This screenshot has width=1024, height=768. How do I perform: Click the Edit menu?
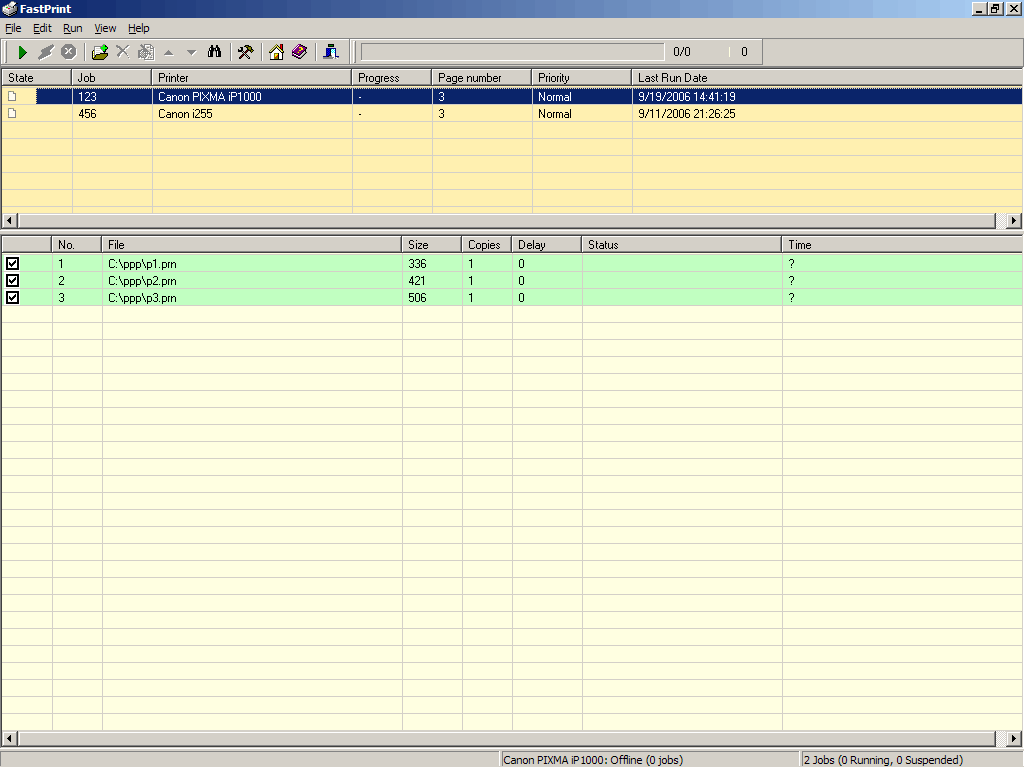tap(42, 28)
